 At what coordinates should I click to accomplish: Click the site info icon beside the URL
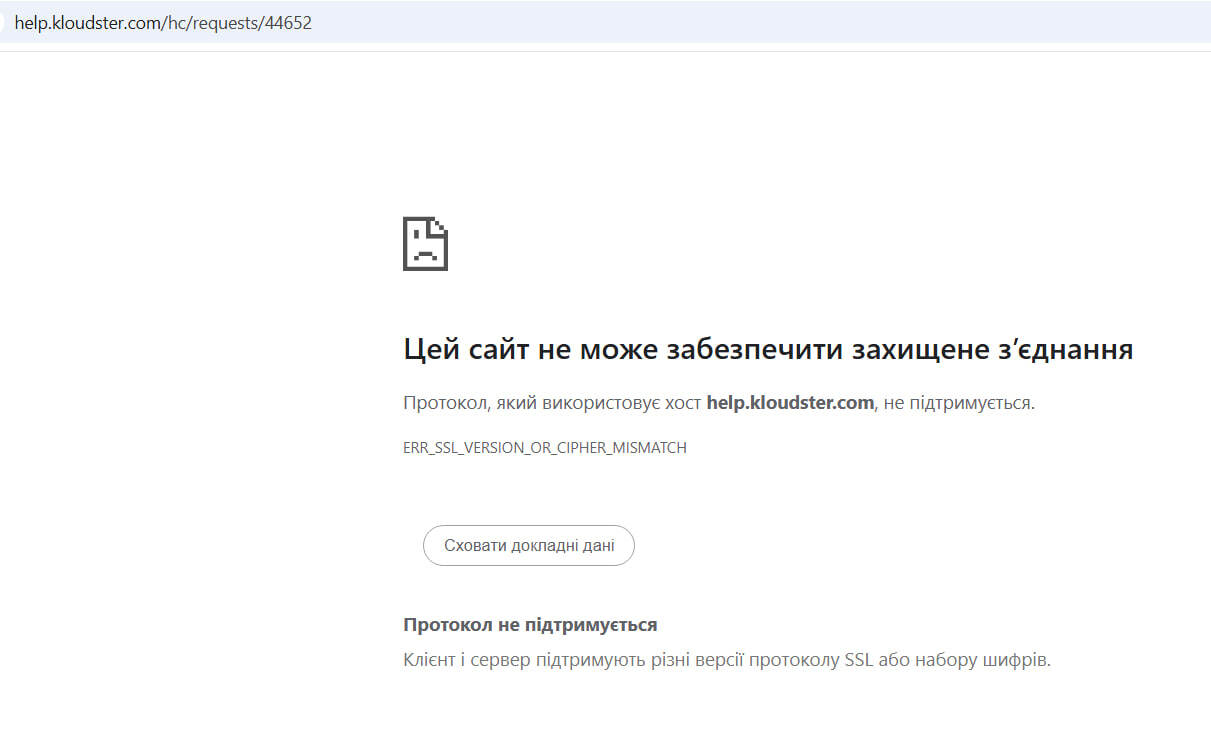click(3, 23)
